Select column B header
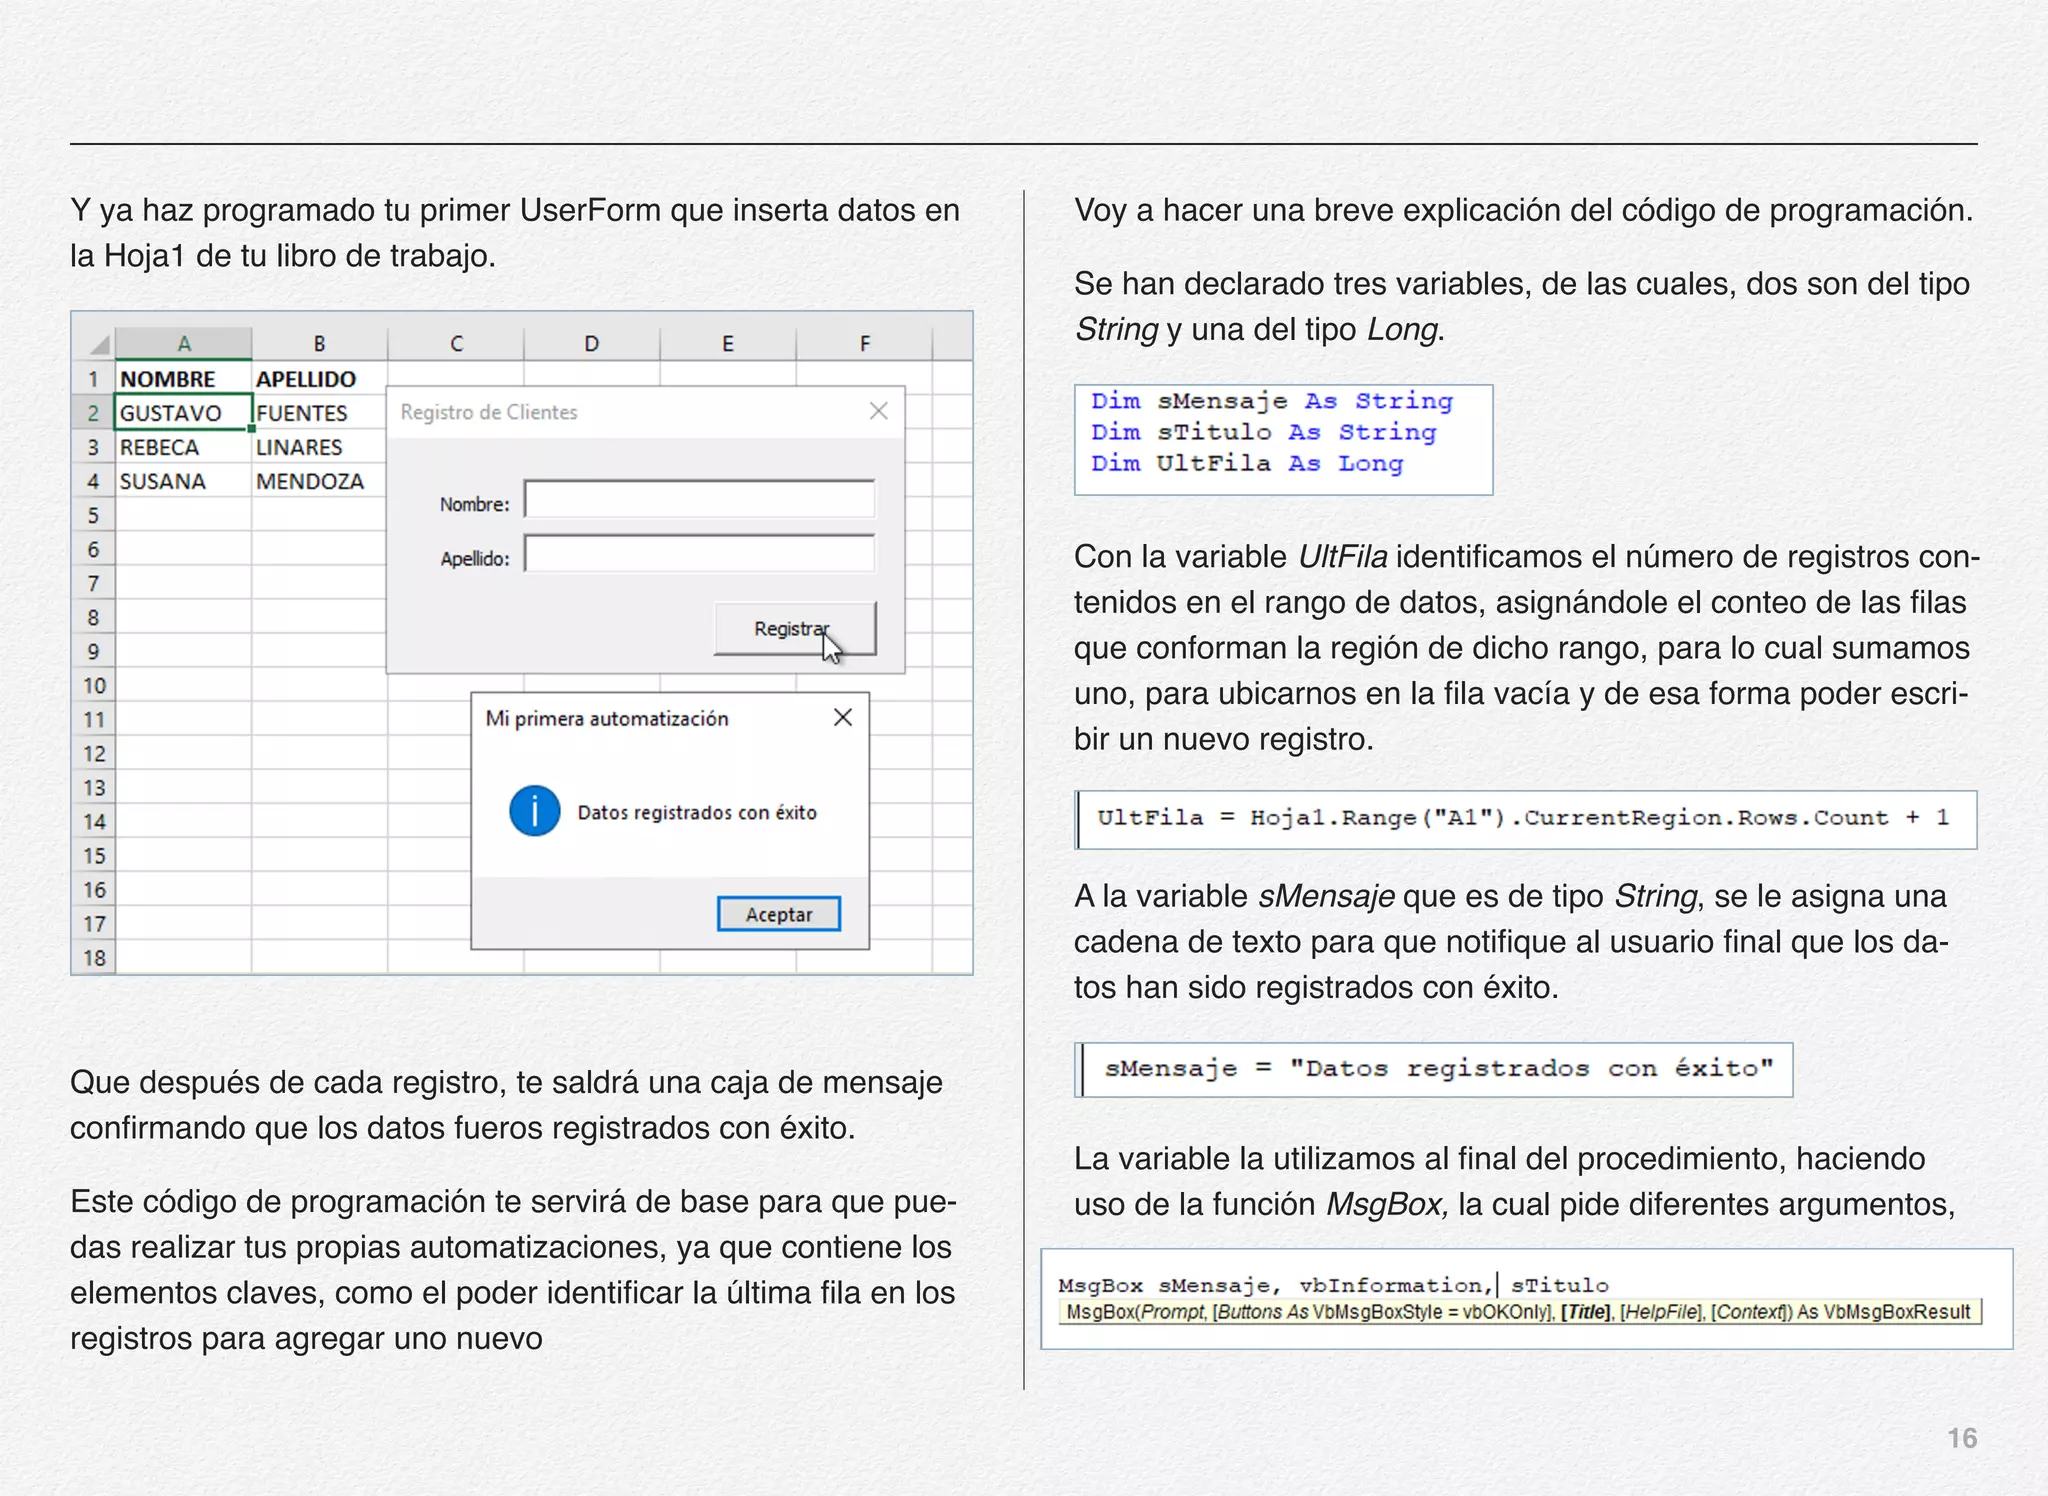 click(x=320, y=344)
